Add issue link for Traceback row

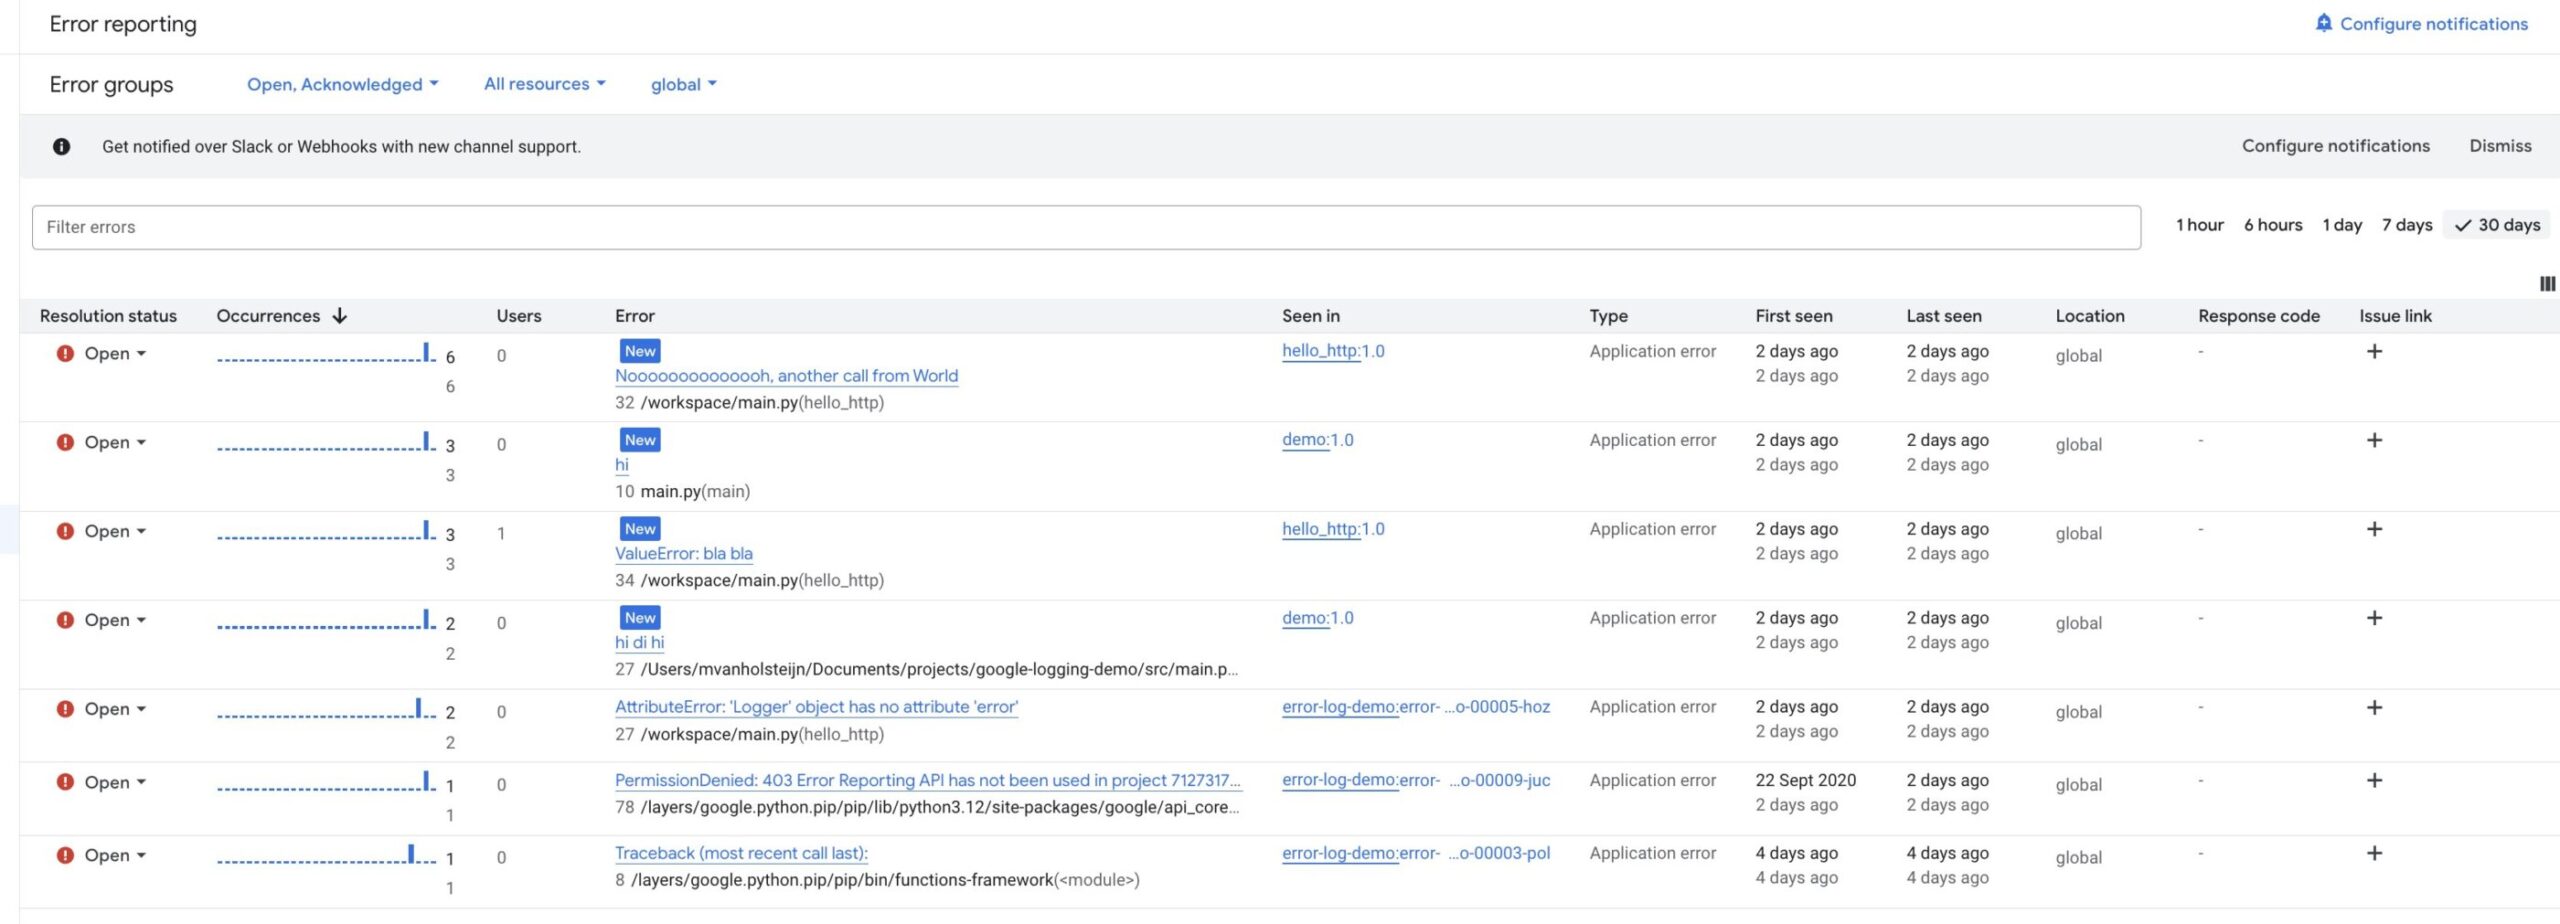coord(2374,853)
